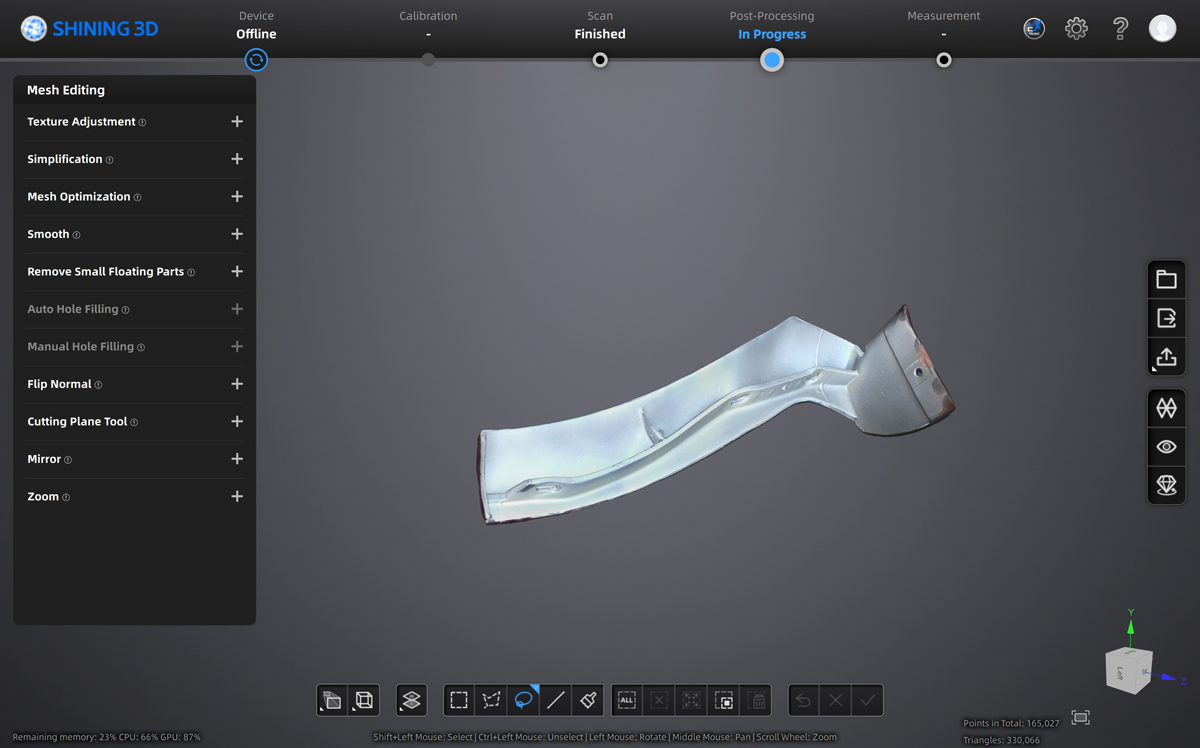Open the help question mark icon
Screen dimensions: 1200x748
[x=1120, y=28]
